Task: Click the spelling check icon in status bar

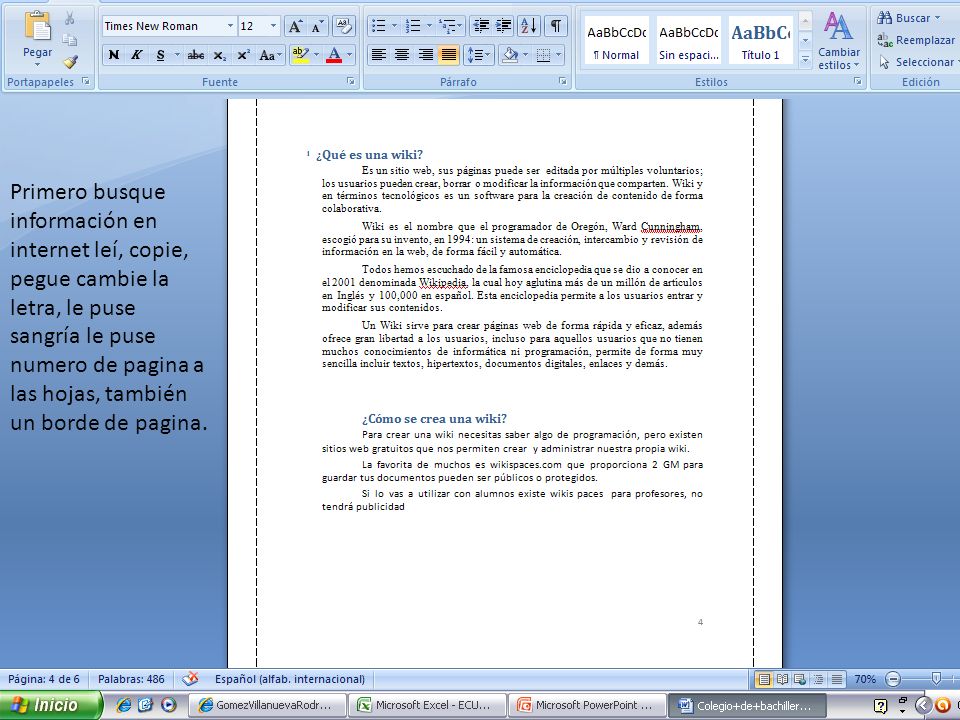Action: point(190,678)
